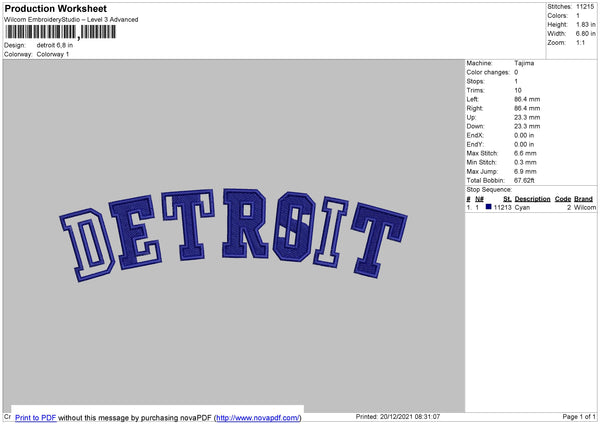
Task: Select the Width value 6.80 in
Action: [585, 34]
